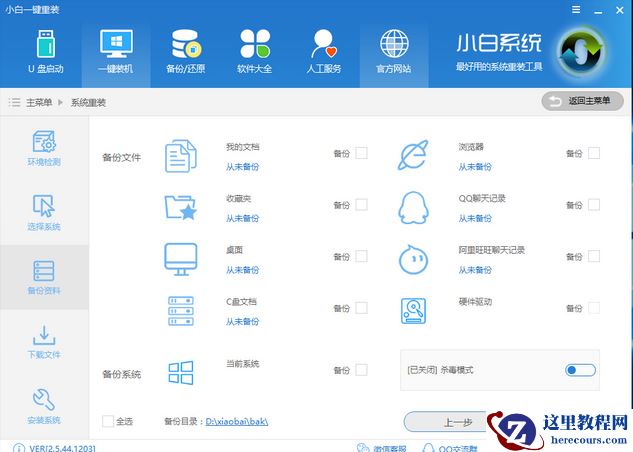Check 备份 box for 收藏夹
Viewport: 633px width, 452px height.
[x=361, y=205]
